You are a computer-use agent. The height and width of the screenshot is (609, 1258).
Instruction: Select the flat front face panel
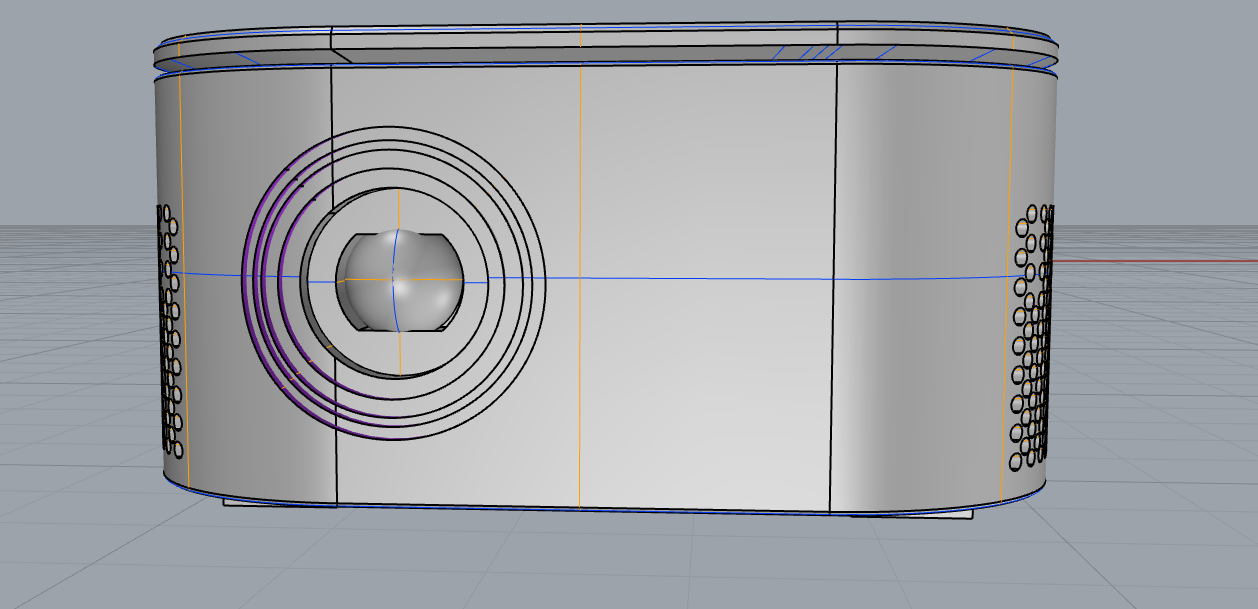tap(700, 380)
